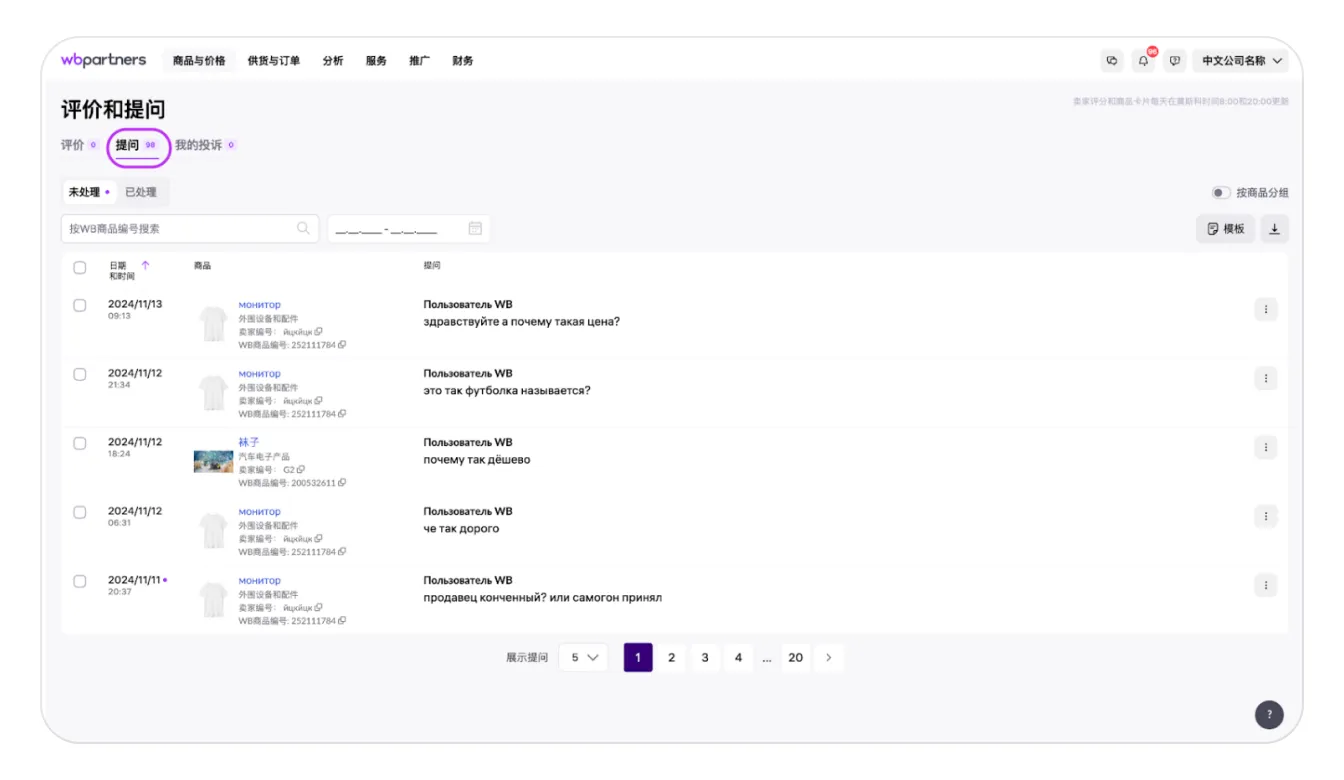
Task: Copy WB product number in the 21:34 row
Action: click(x=342, y=414)
